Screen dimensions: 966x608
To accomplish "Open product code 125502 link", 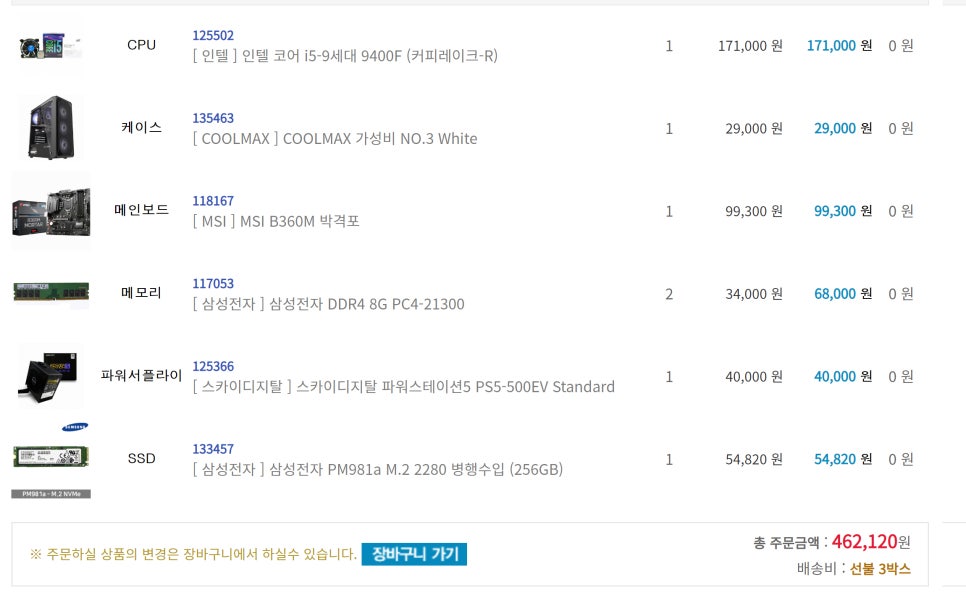I will click(x=213, y=36).
